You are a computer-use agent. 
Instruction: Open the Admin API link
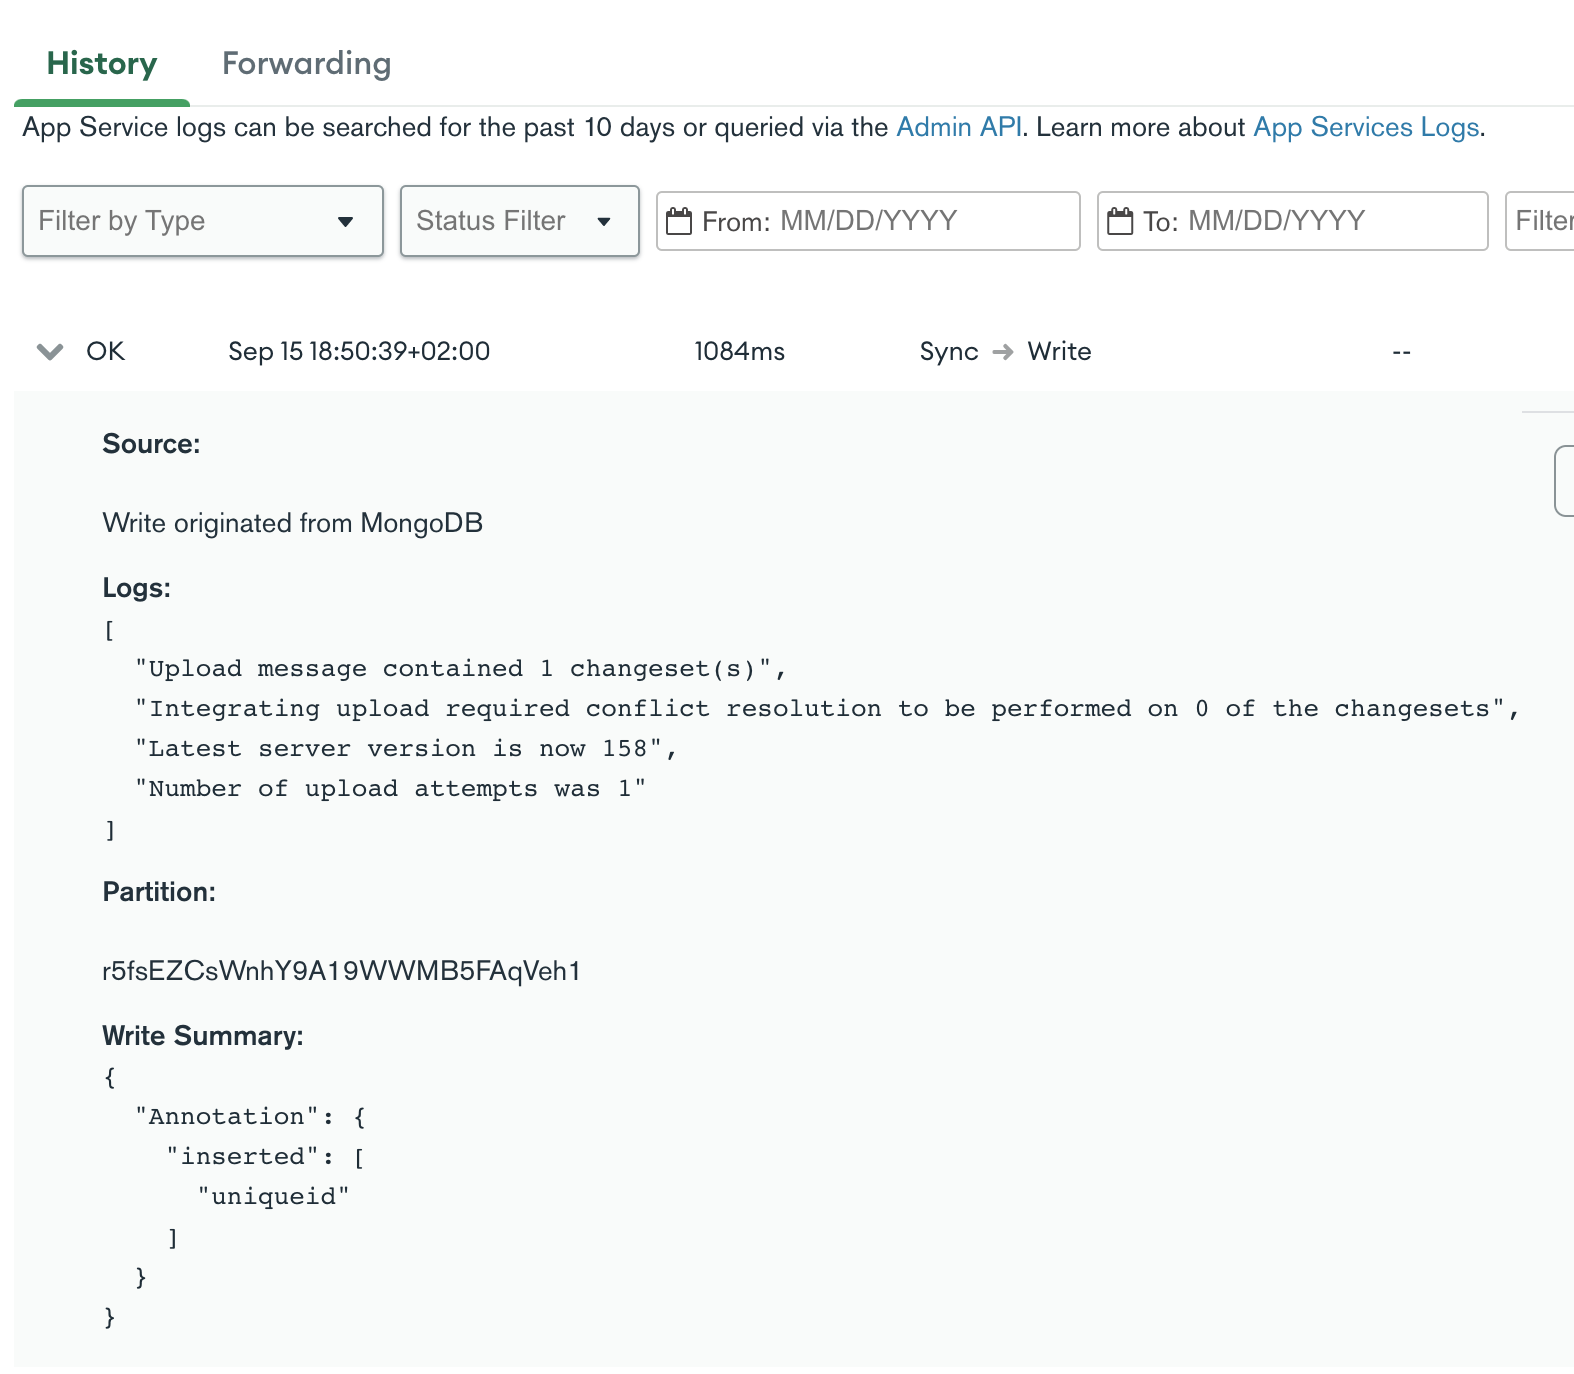pos(958,128)
